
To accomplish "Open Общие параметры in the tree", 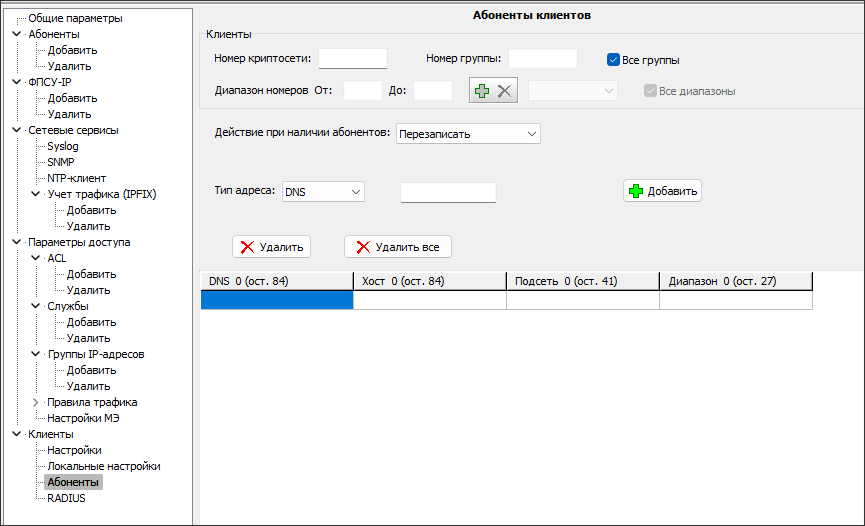I will pos(75,18).
